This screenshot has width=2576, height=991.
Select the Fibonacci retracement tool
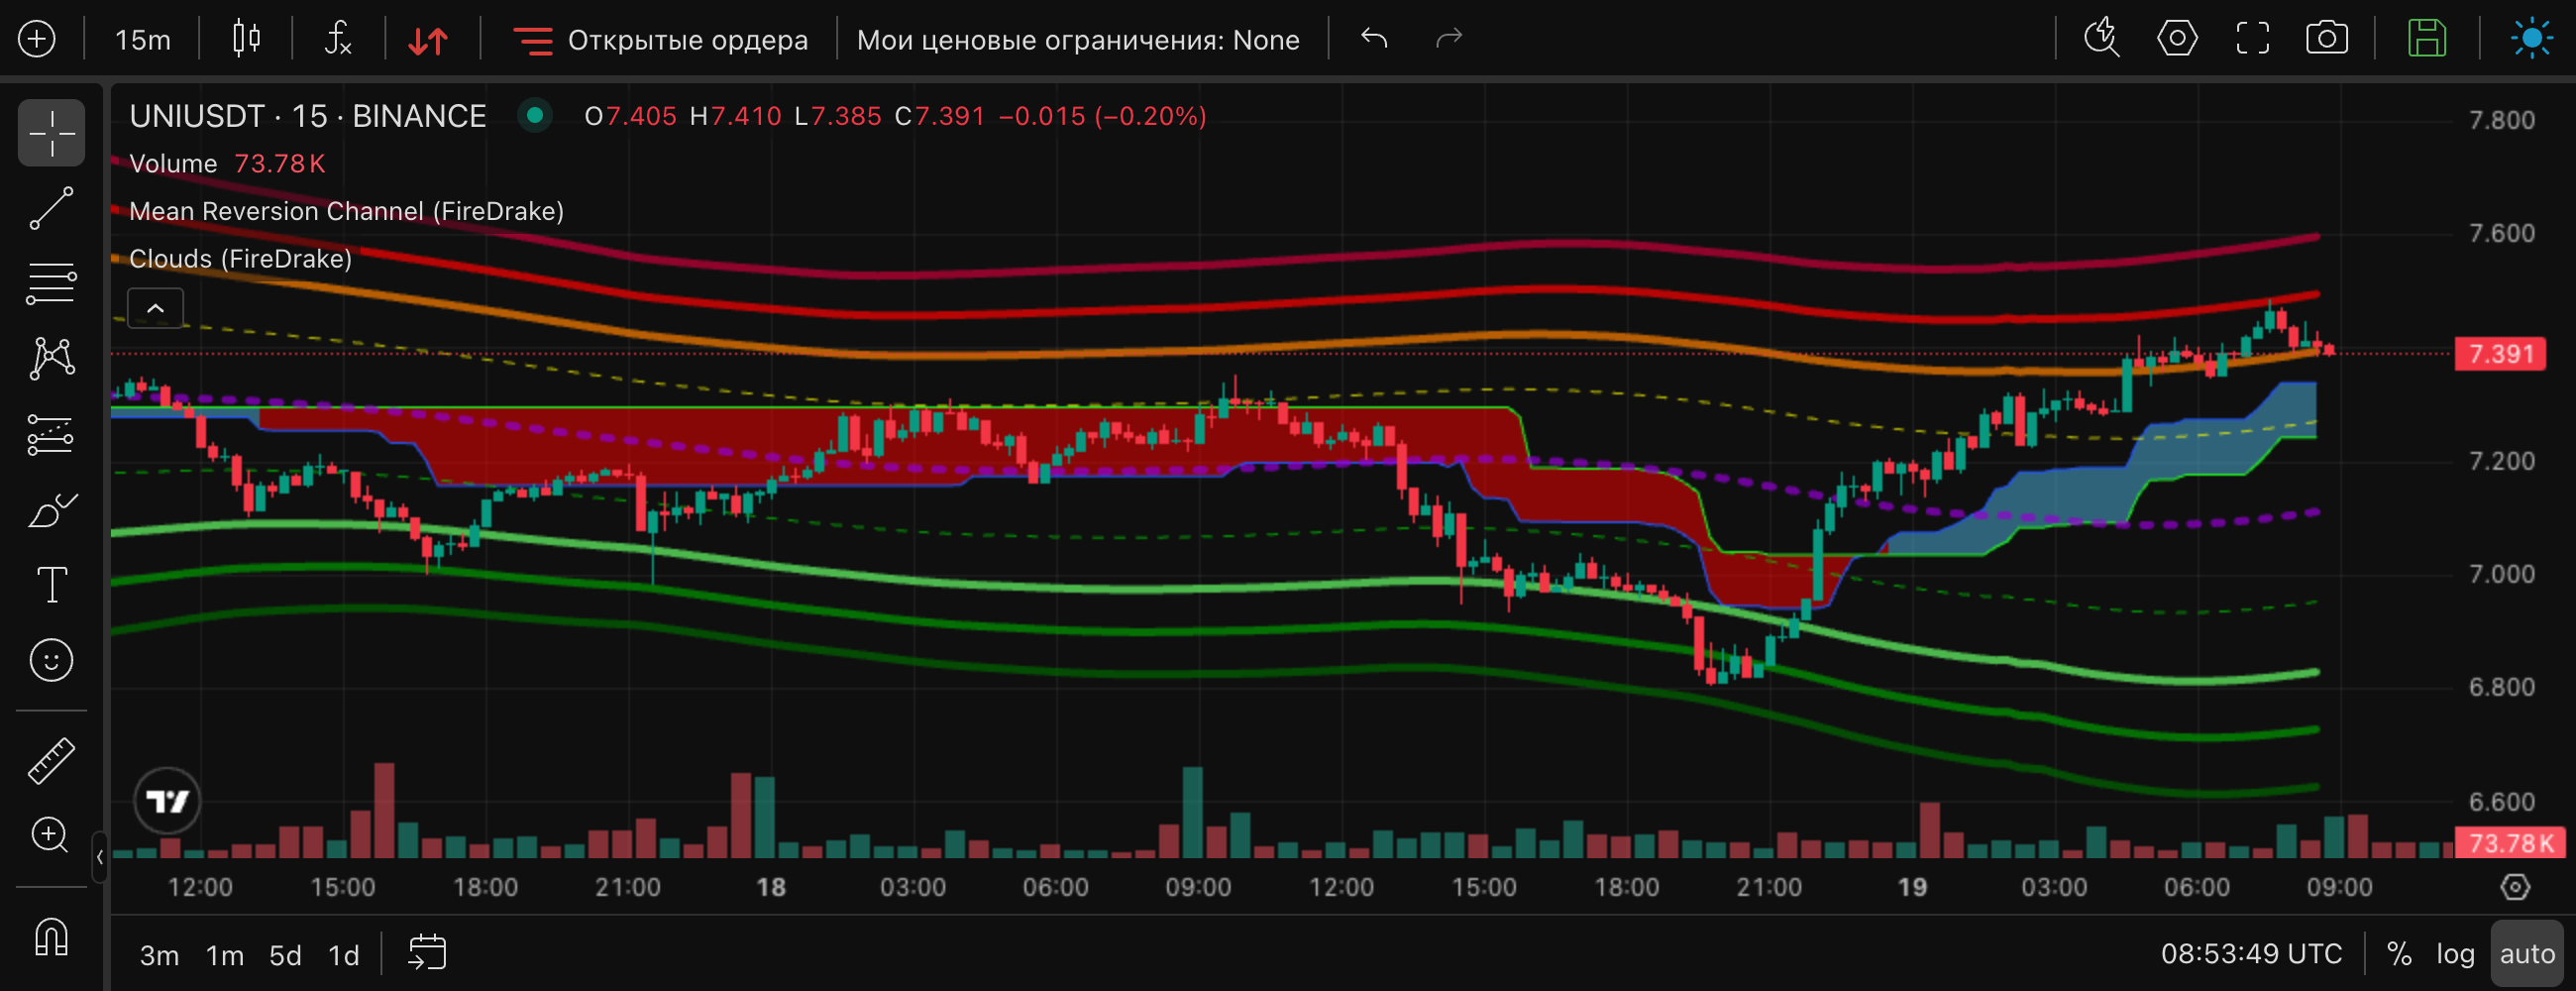(x=51, y=284)
